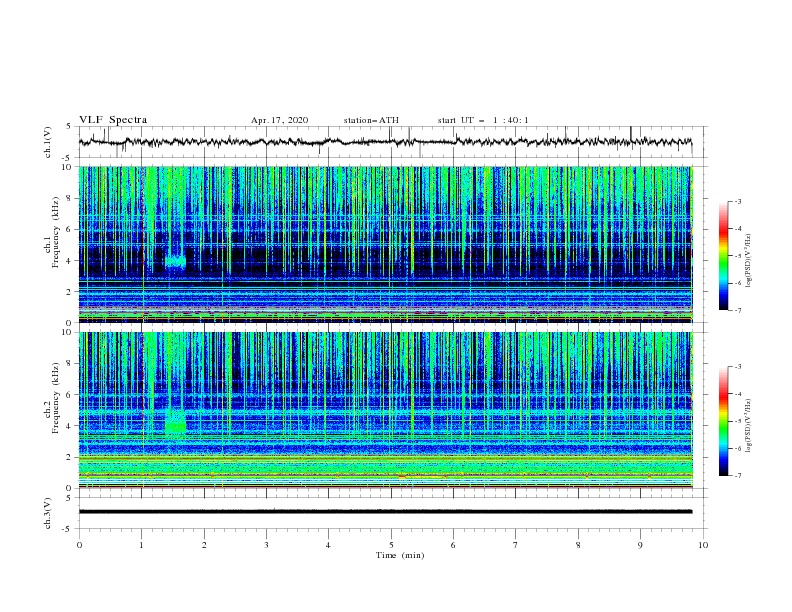Viewport: 792px width, 612px height.
Task: Click the time axis tick label '3'
Action: [x=266, y=545]
